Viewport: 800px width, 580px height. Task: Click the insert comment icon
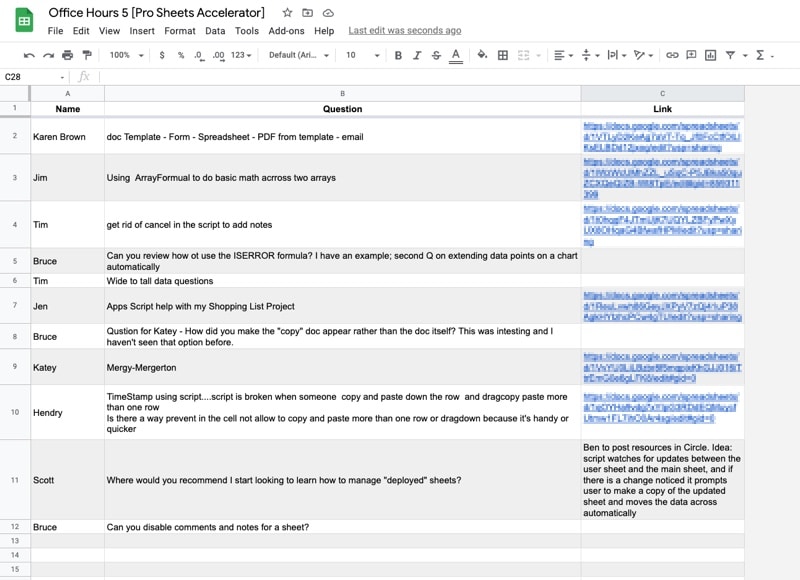691,55
